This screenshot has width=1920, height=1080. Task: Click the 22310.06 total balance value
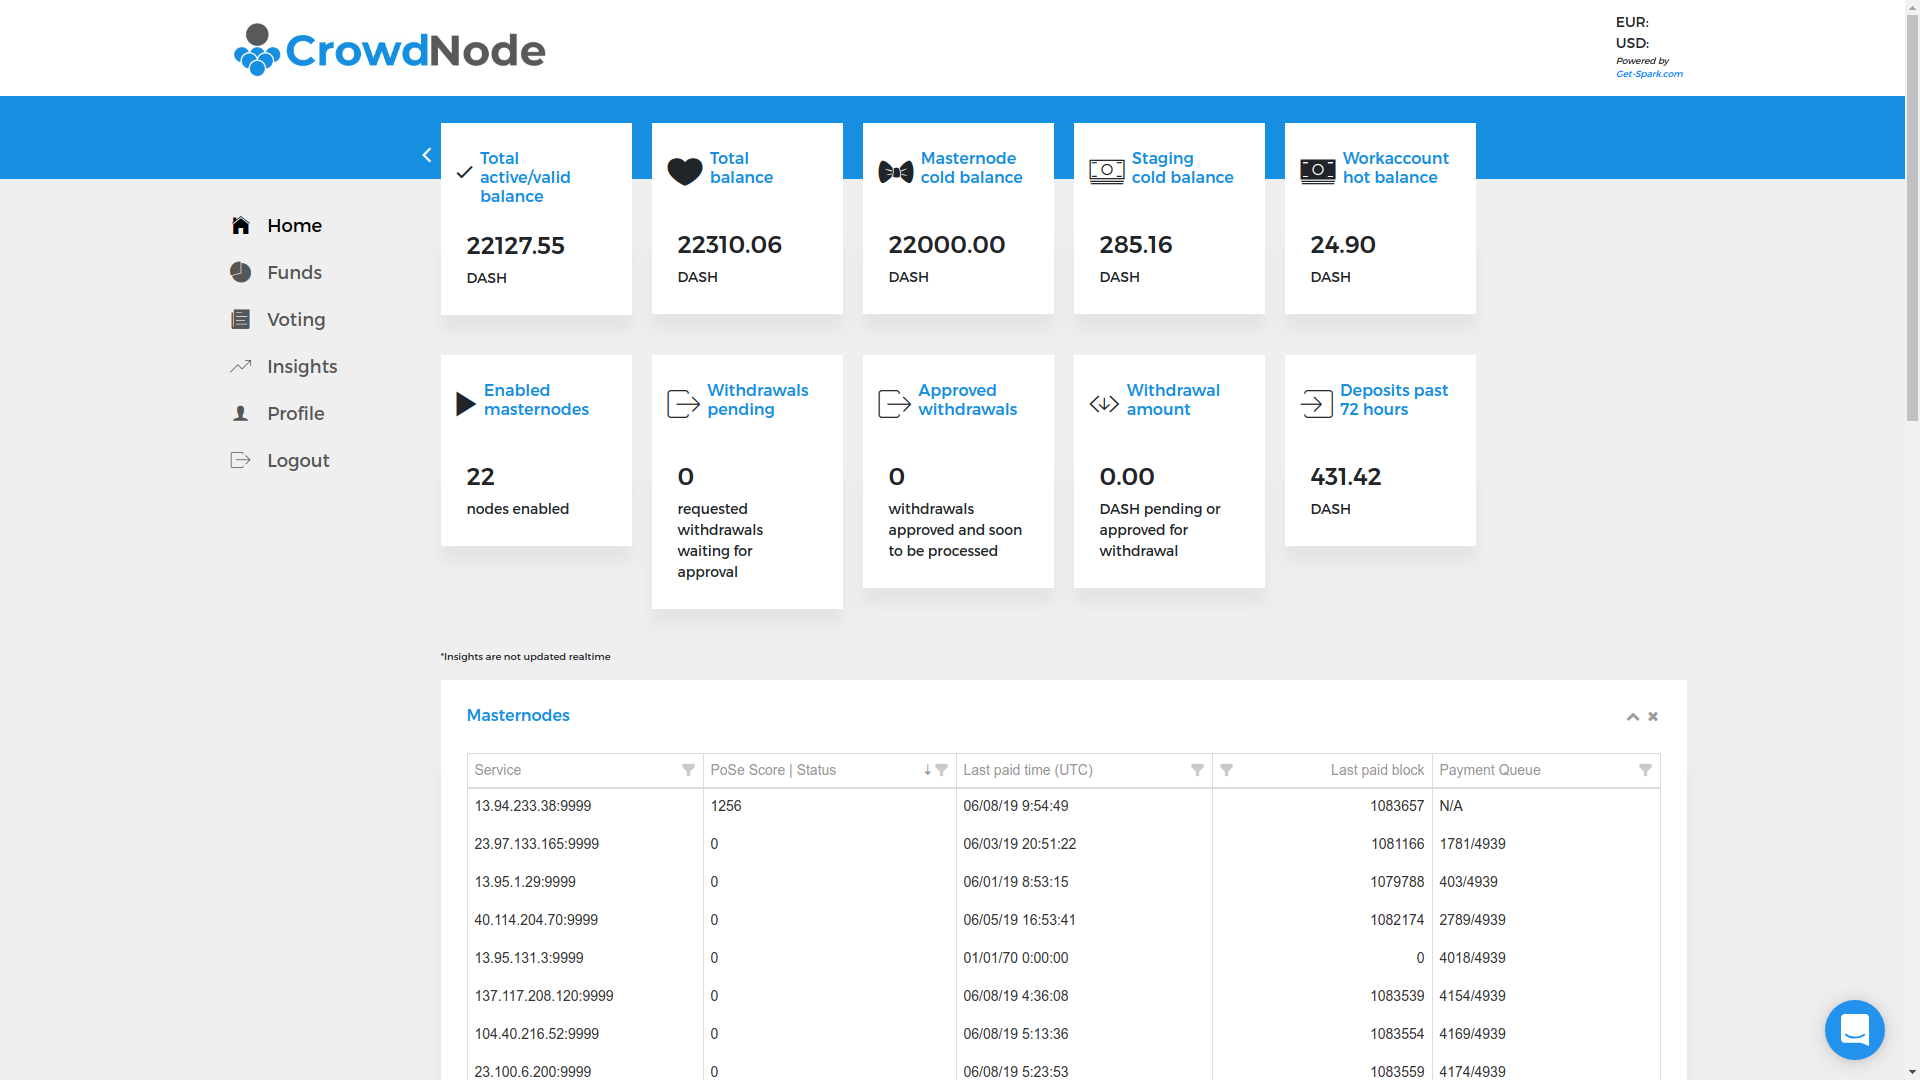click(730, 244)
